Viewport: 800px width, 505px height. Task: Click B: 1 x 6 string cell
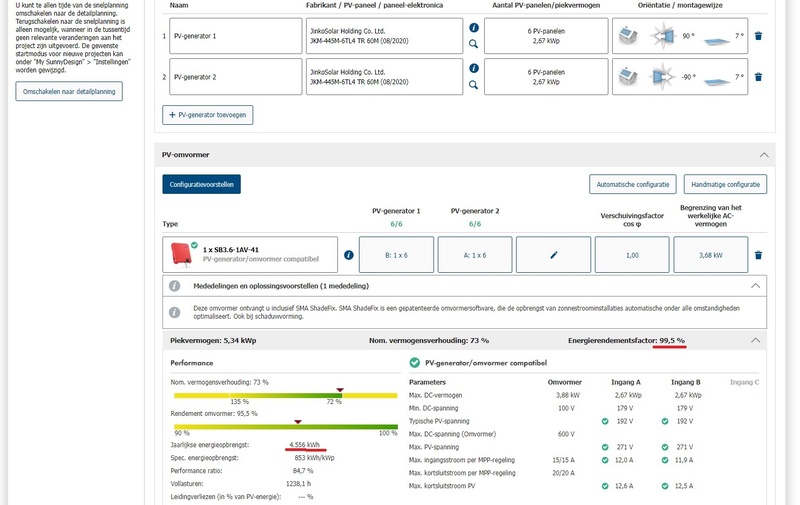tap(396, 255)
